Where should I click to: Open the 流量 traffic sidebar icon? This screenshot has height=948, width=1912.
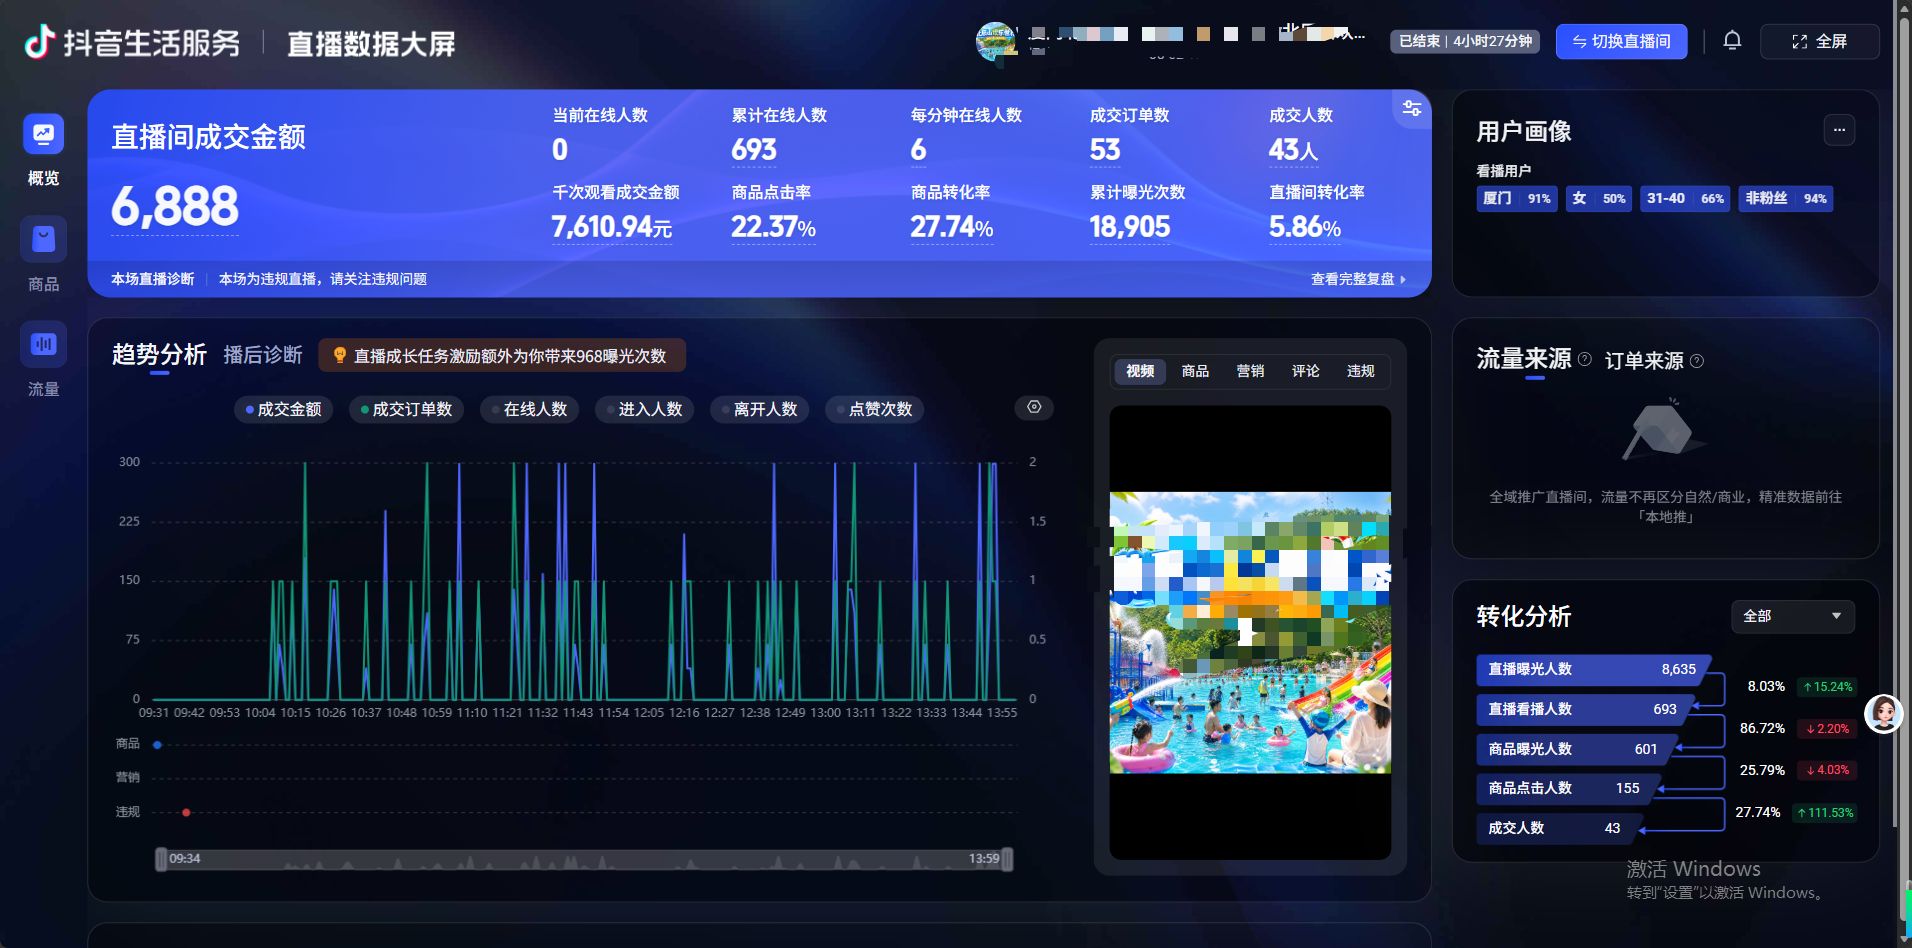[x=43, y=344]
